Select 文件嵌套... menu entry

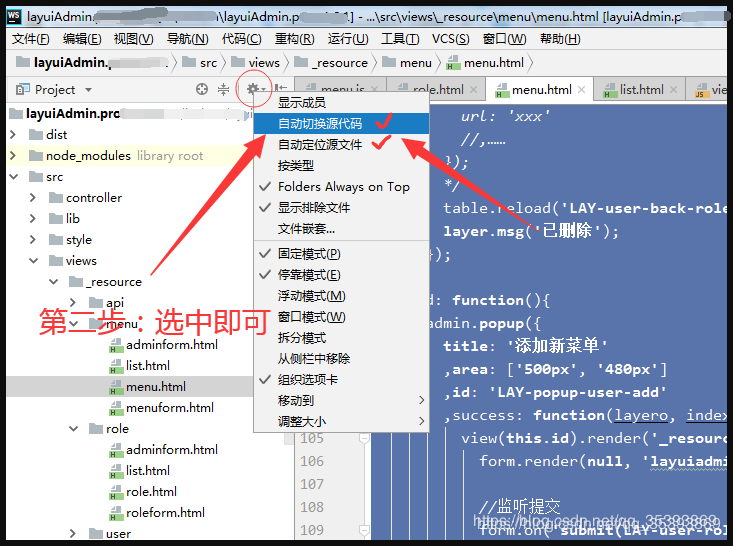point(341,229)
